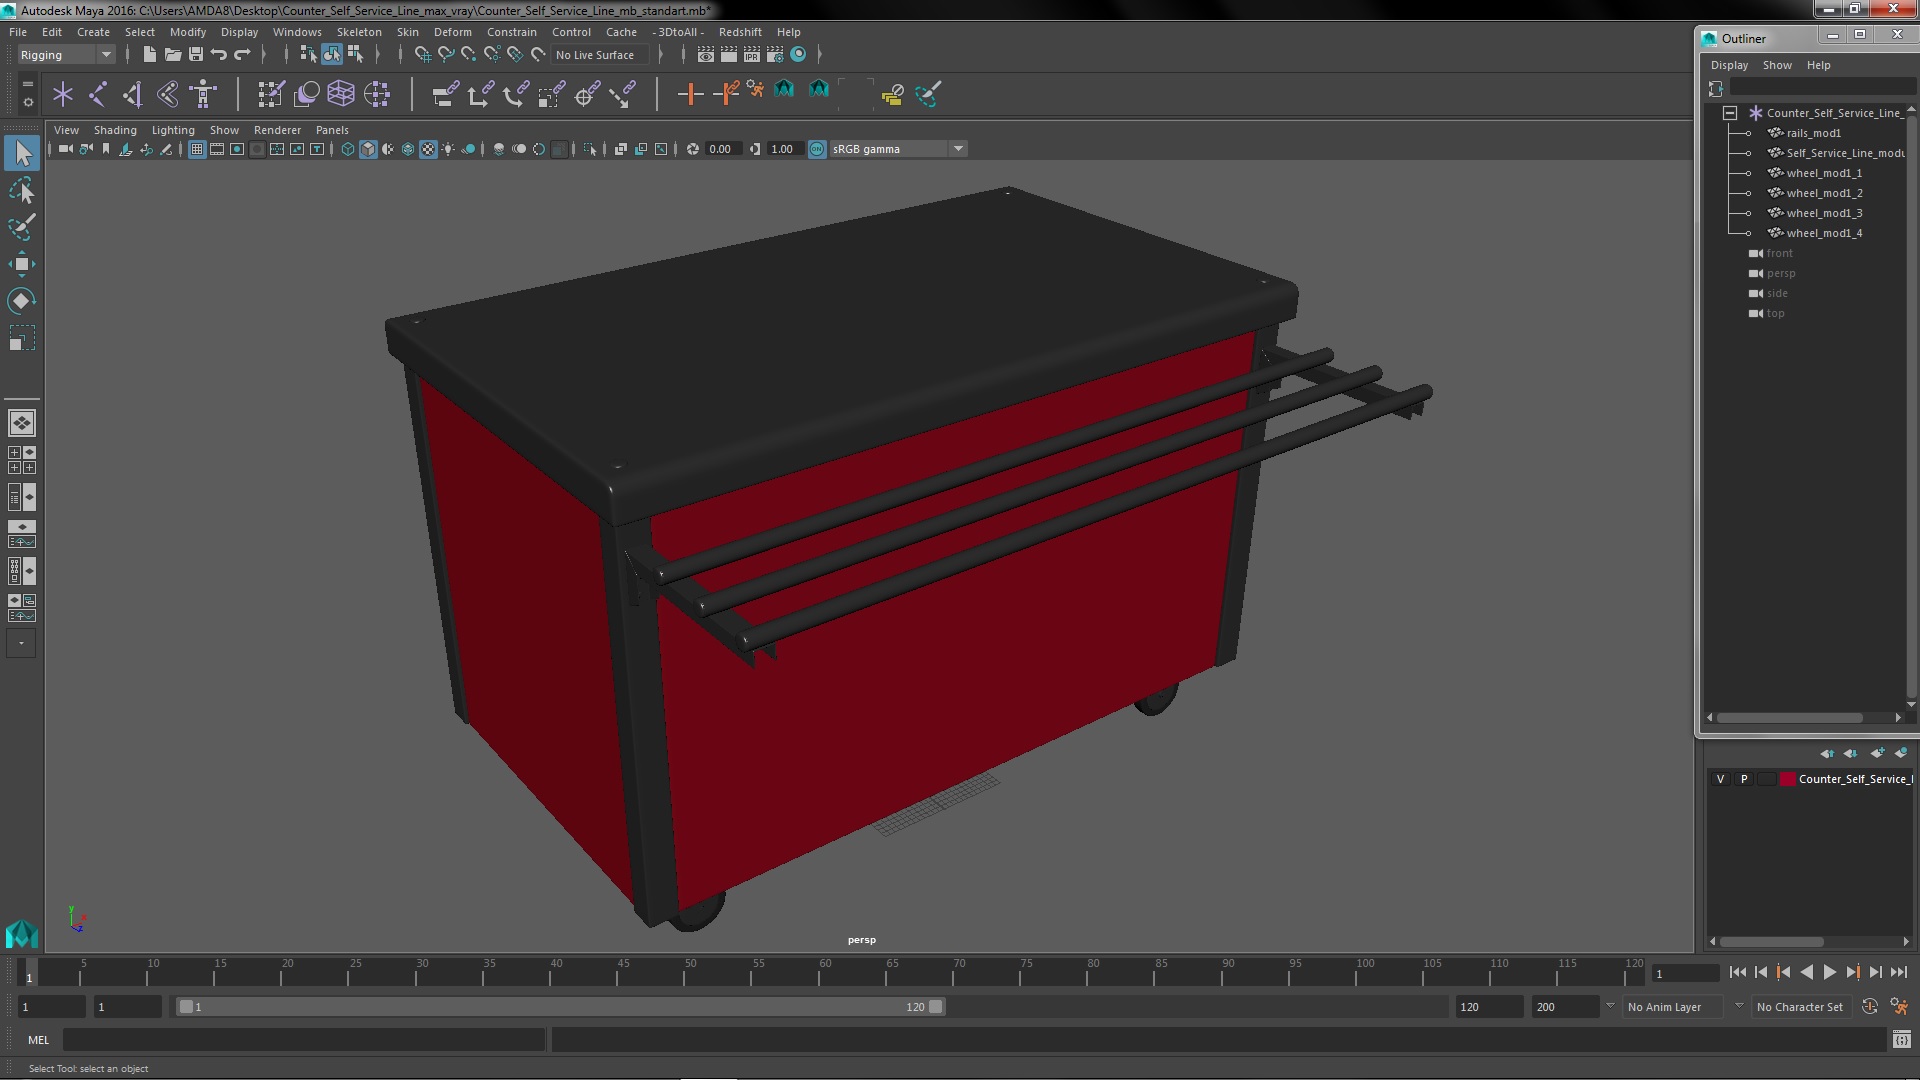The width and height of the screenshot is (1920, 1080).
Task: Toggle the viewport grid display icon
Action: (197, 149)
